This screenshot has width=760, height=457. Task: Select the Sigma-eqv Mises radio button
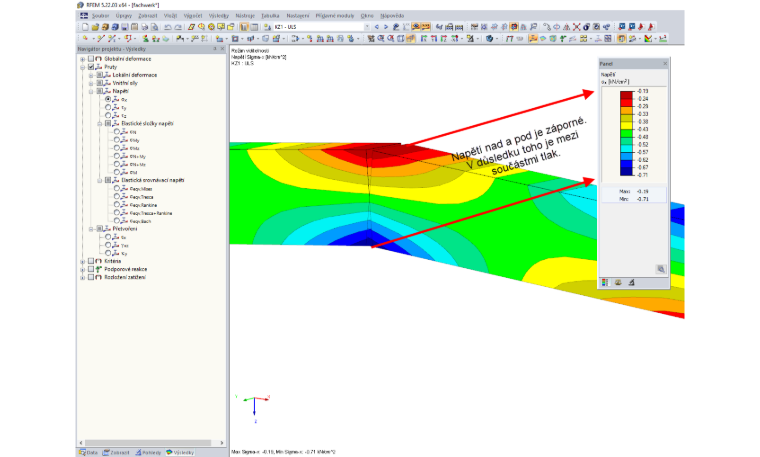point(116,188)
